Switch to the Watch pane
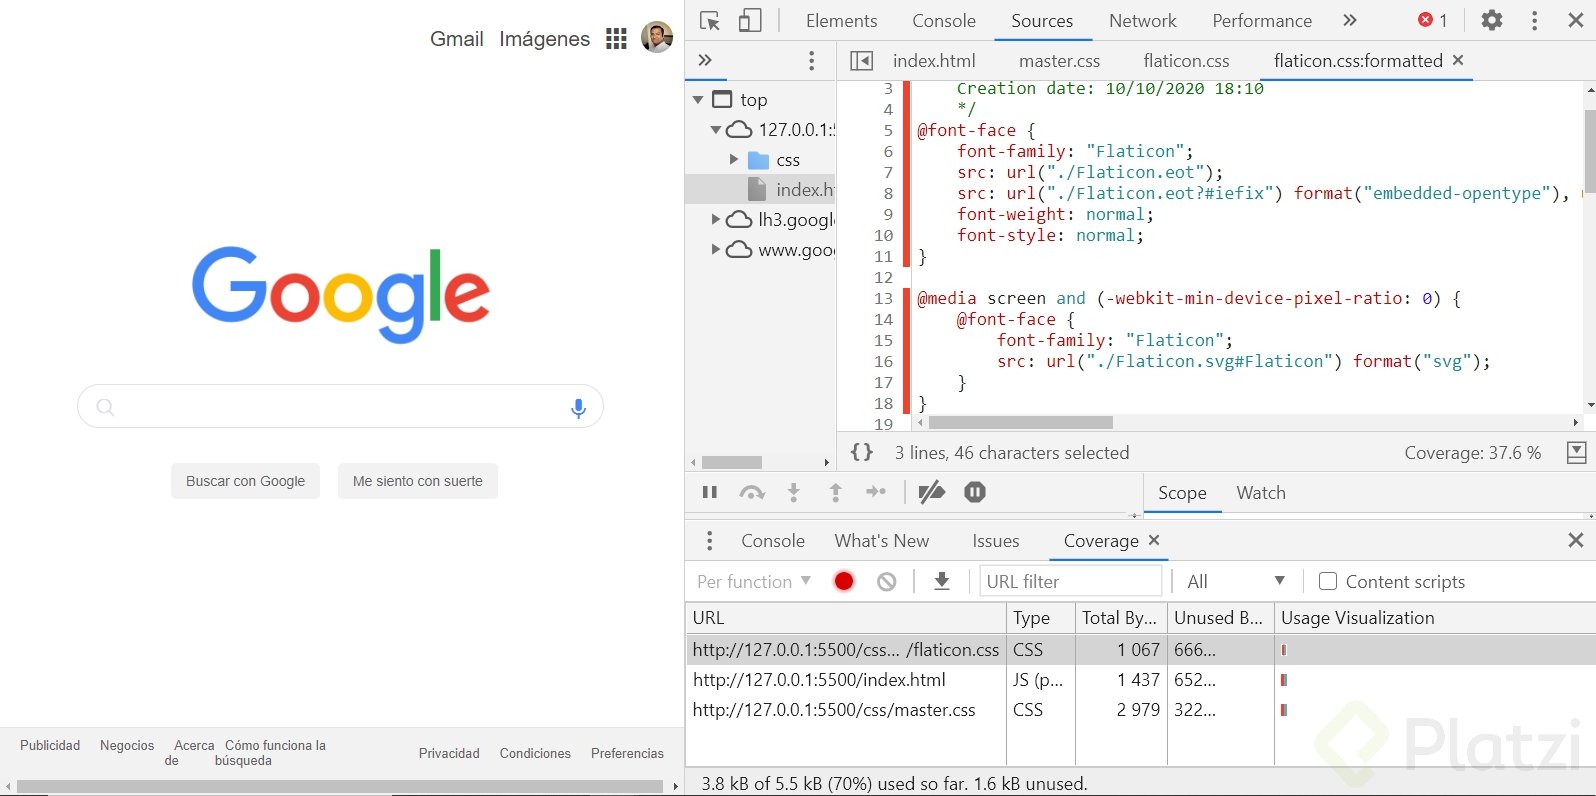 (1261, 493)
